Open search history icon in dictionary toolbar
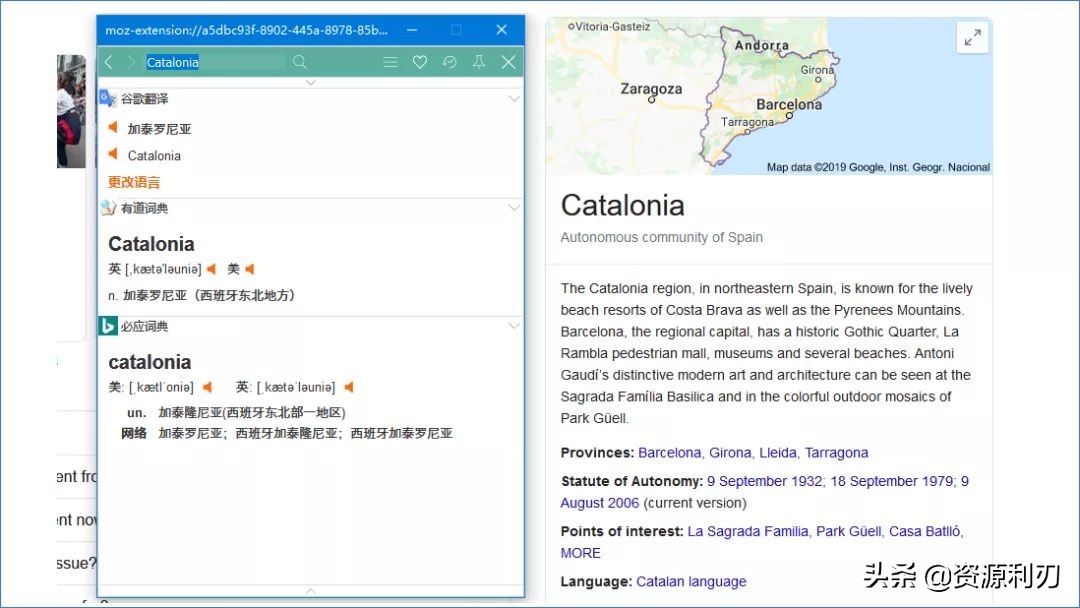1080x608 pixels. tap(450, 62)
